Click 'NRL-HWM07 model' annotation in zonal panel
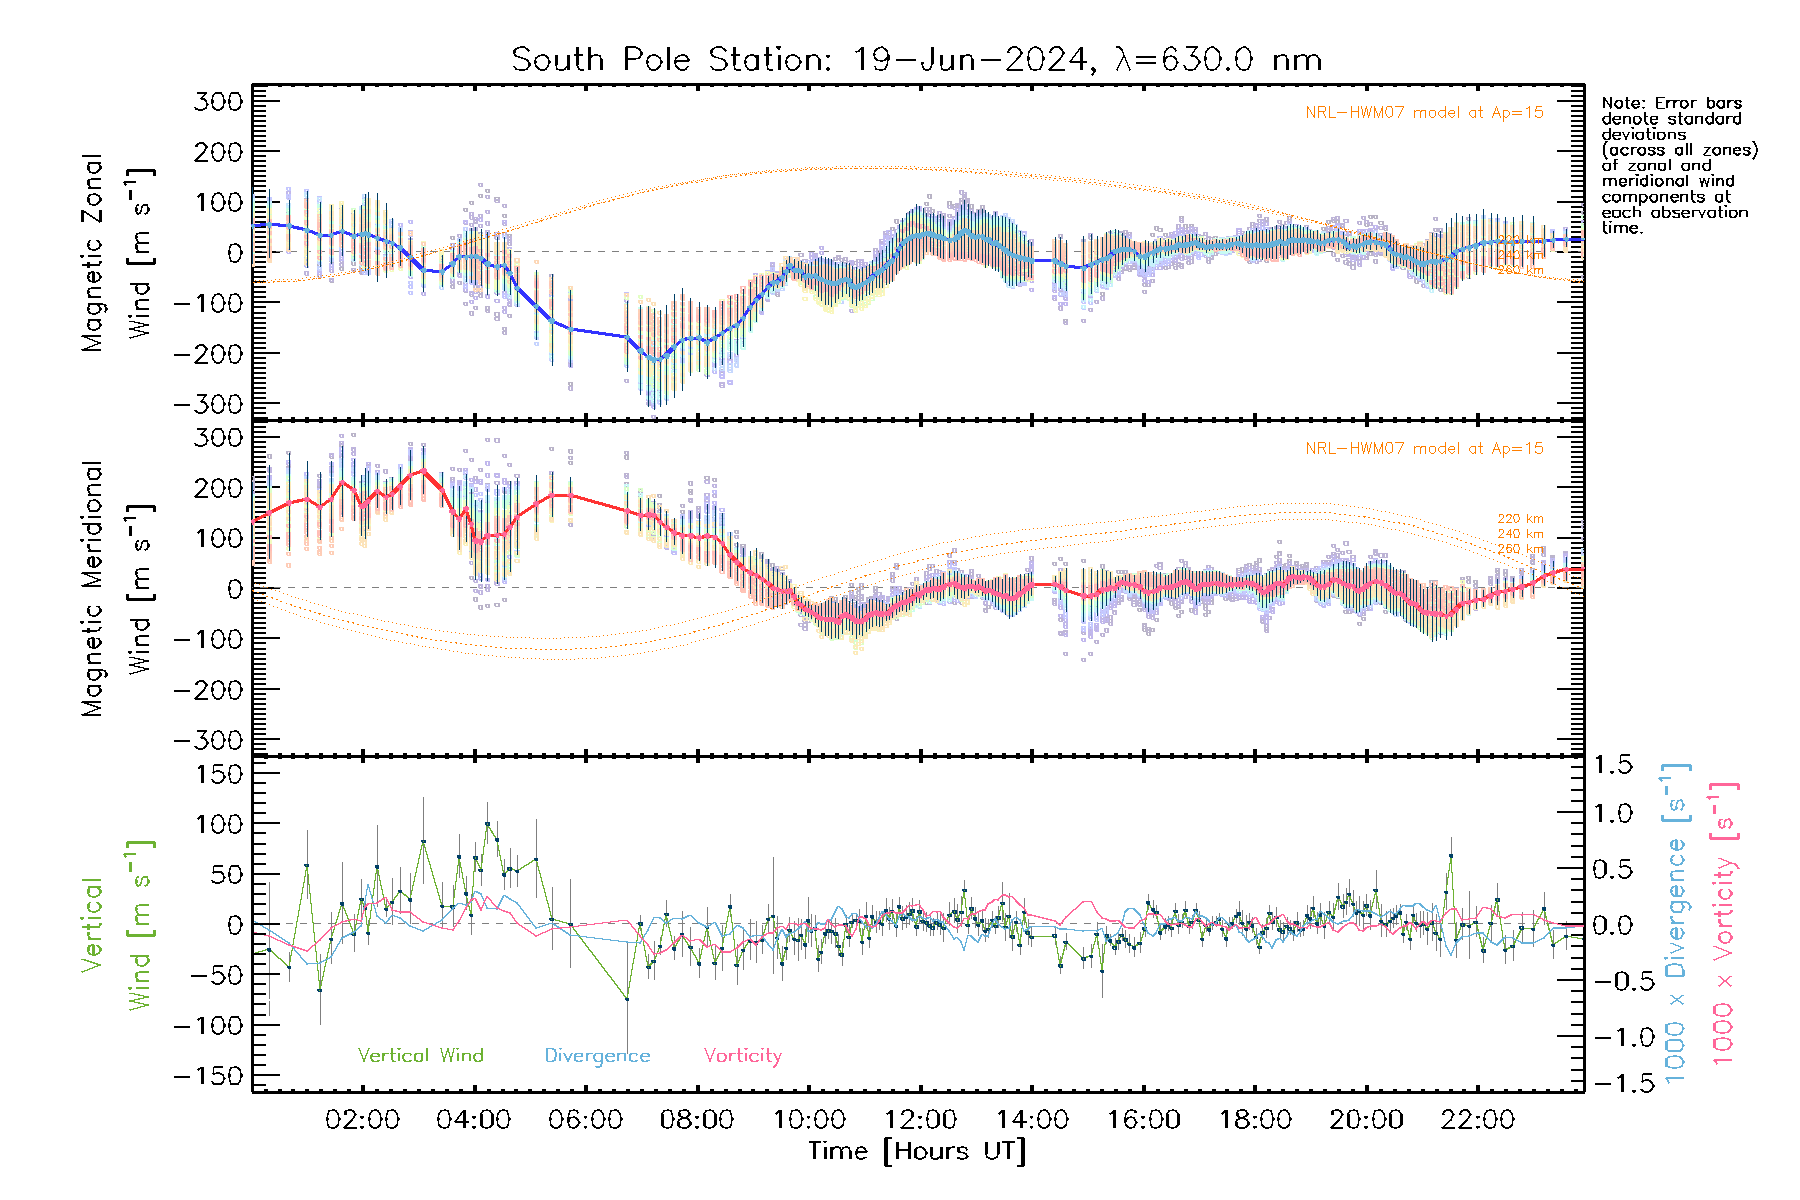Image resolution: width=1800 pixels, height=1200 pixels. point(1424,113)
